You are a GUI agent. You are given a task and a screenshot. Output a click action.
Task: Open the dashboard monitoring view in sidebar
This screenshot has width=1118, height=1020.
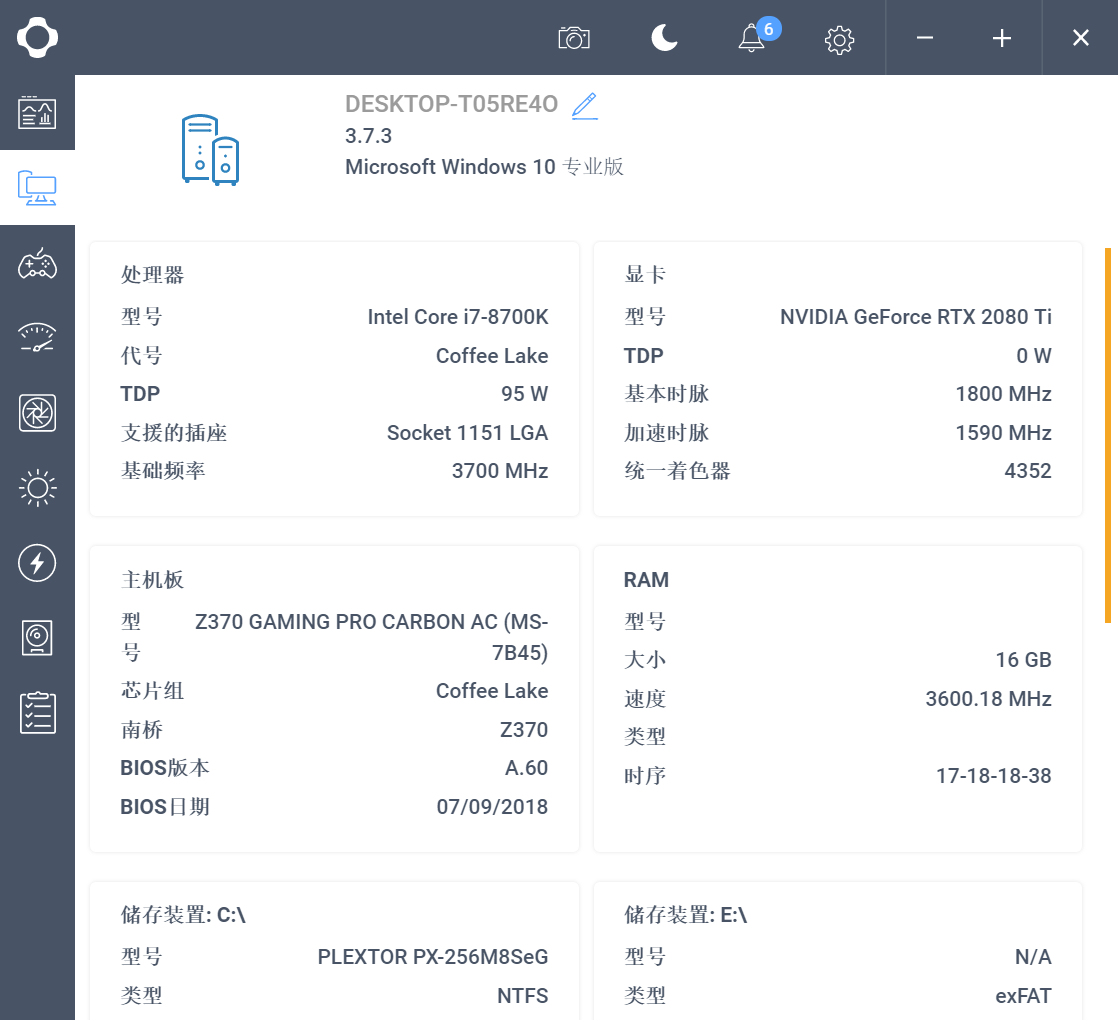click(37, 113)
